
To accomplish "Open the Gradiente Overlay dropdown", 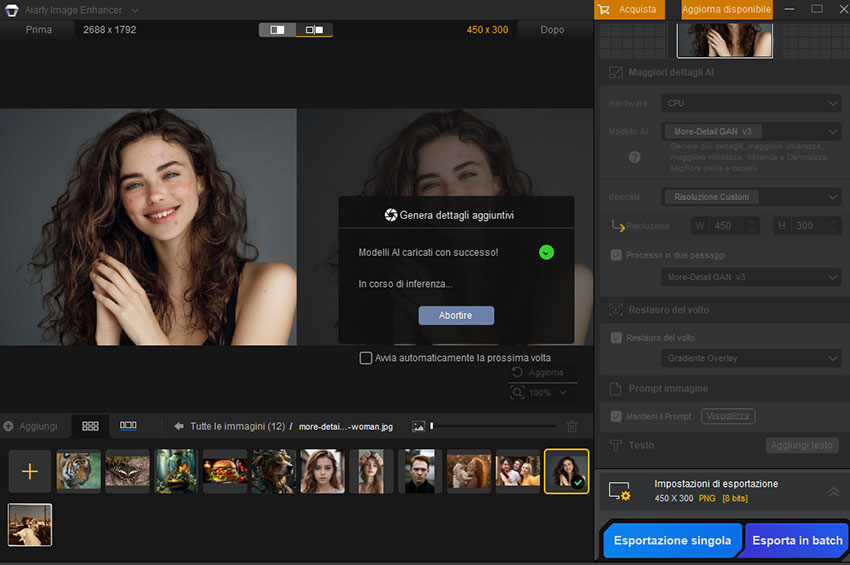I will [751, 358].
